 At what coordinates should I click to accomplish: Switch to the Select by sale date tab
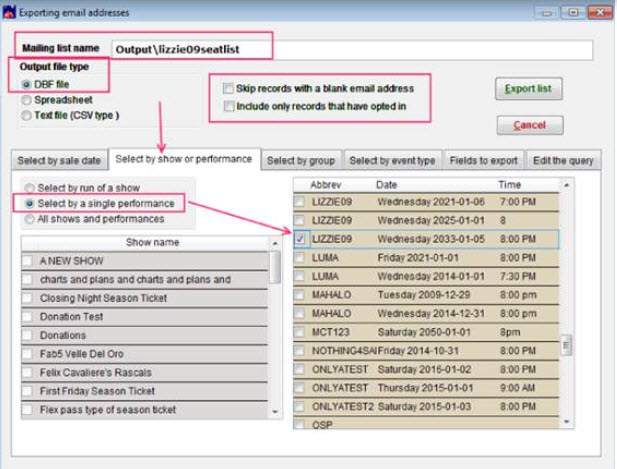click(59, 161)
